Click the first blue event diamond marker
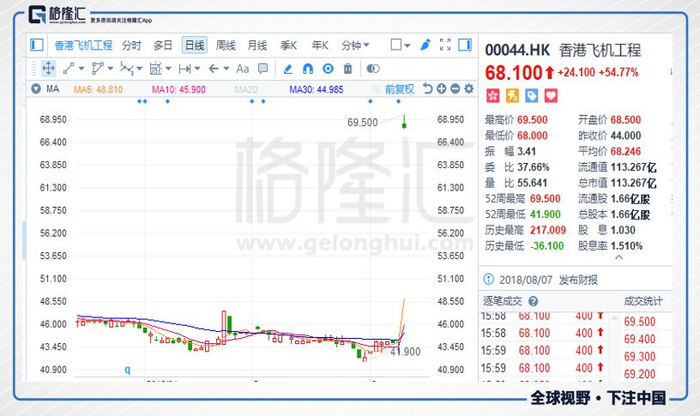Viewport: 700px width, 416px height. coord(139,101)
